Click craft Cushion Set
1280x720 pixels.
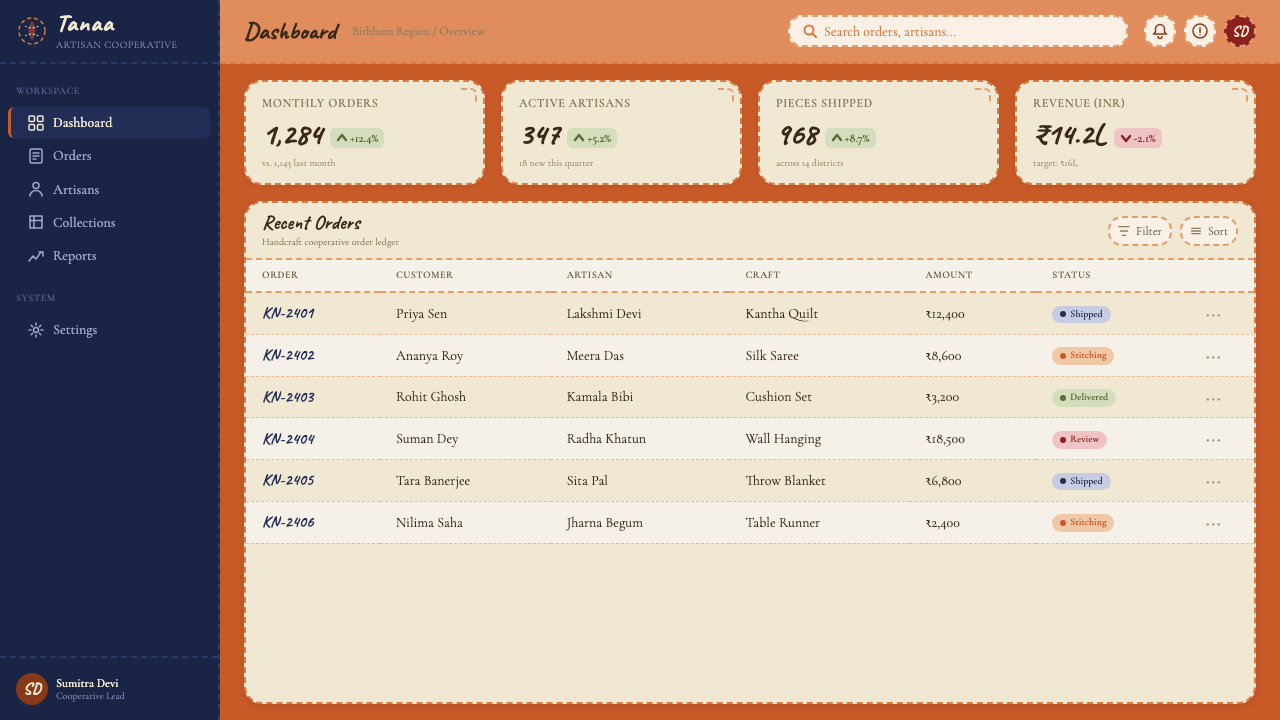point(779,397)
